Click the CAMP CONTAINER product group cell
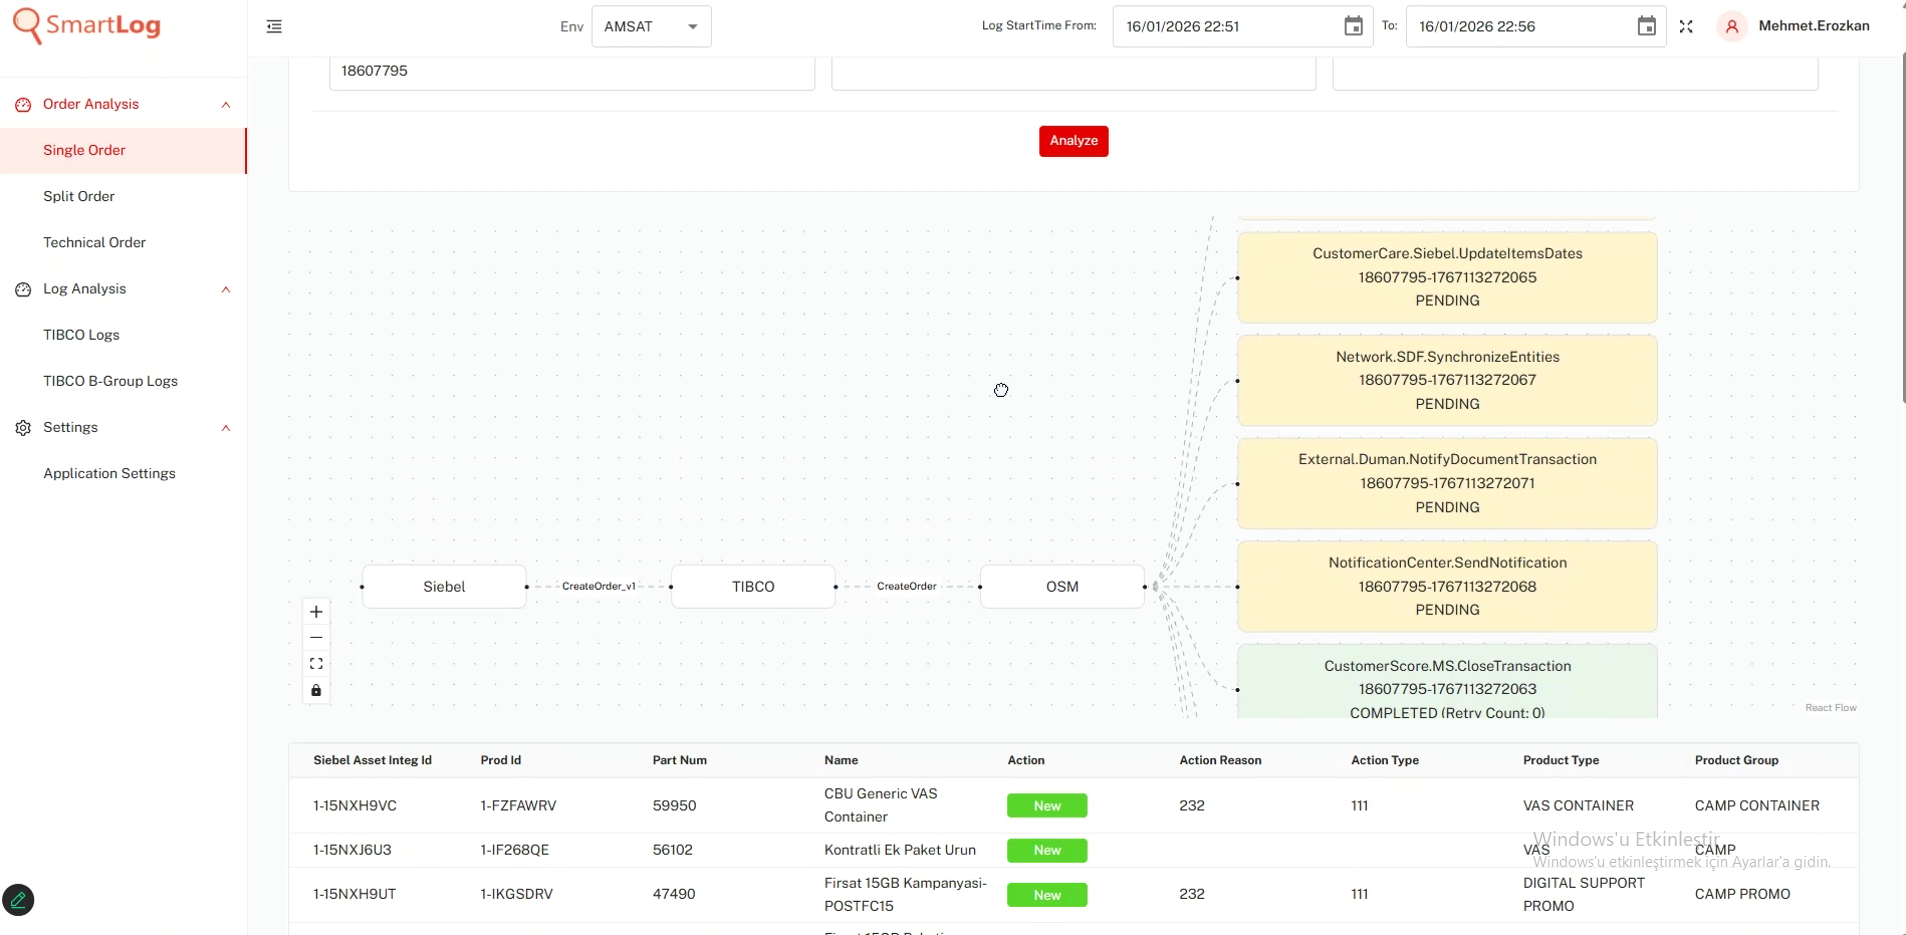This screenshot has height=935, width=1906. pyautogui.click(x=1757, y=806)
